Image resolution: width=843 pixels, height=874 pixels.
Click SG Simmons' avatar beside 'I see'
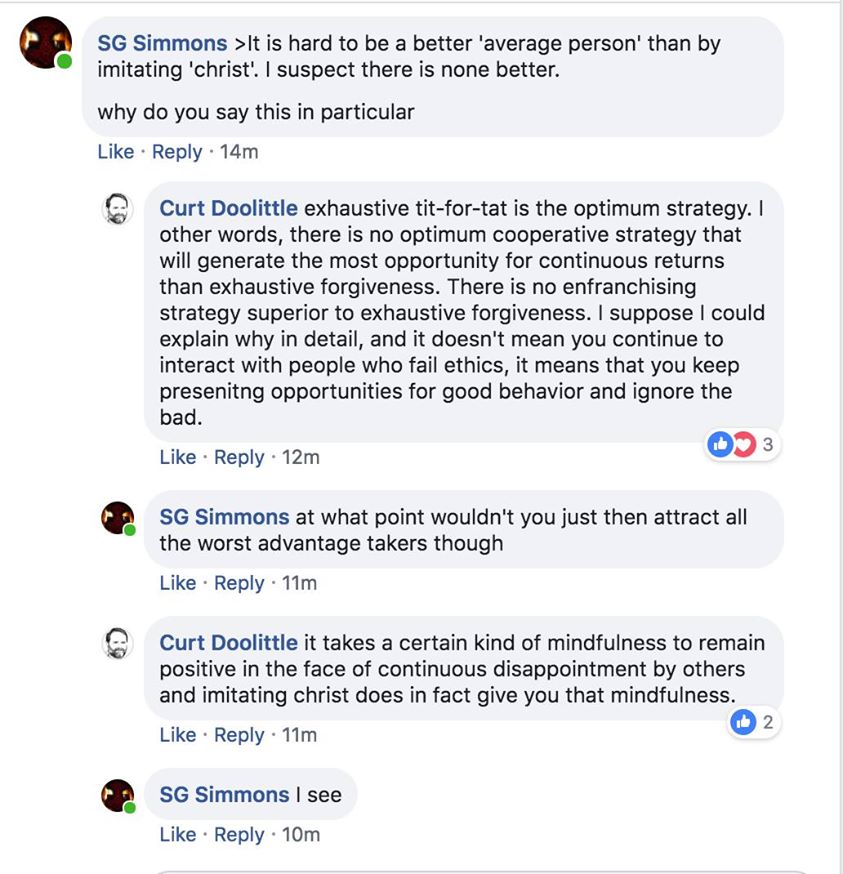pyautogui.click(x=118, y=795)
